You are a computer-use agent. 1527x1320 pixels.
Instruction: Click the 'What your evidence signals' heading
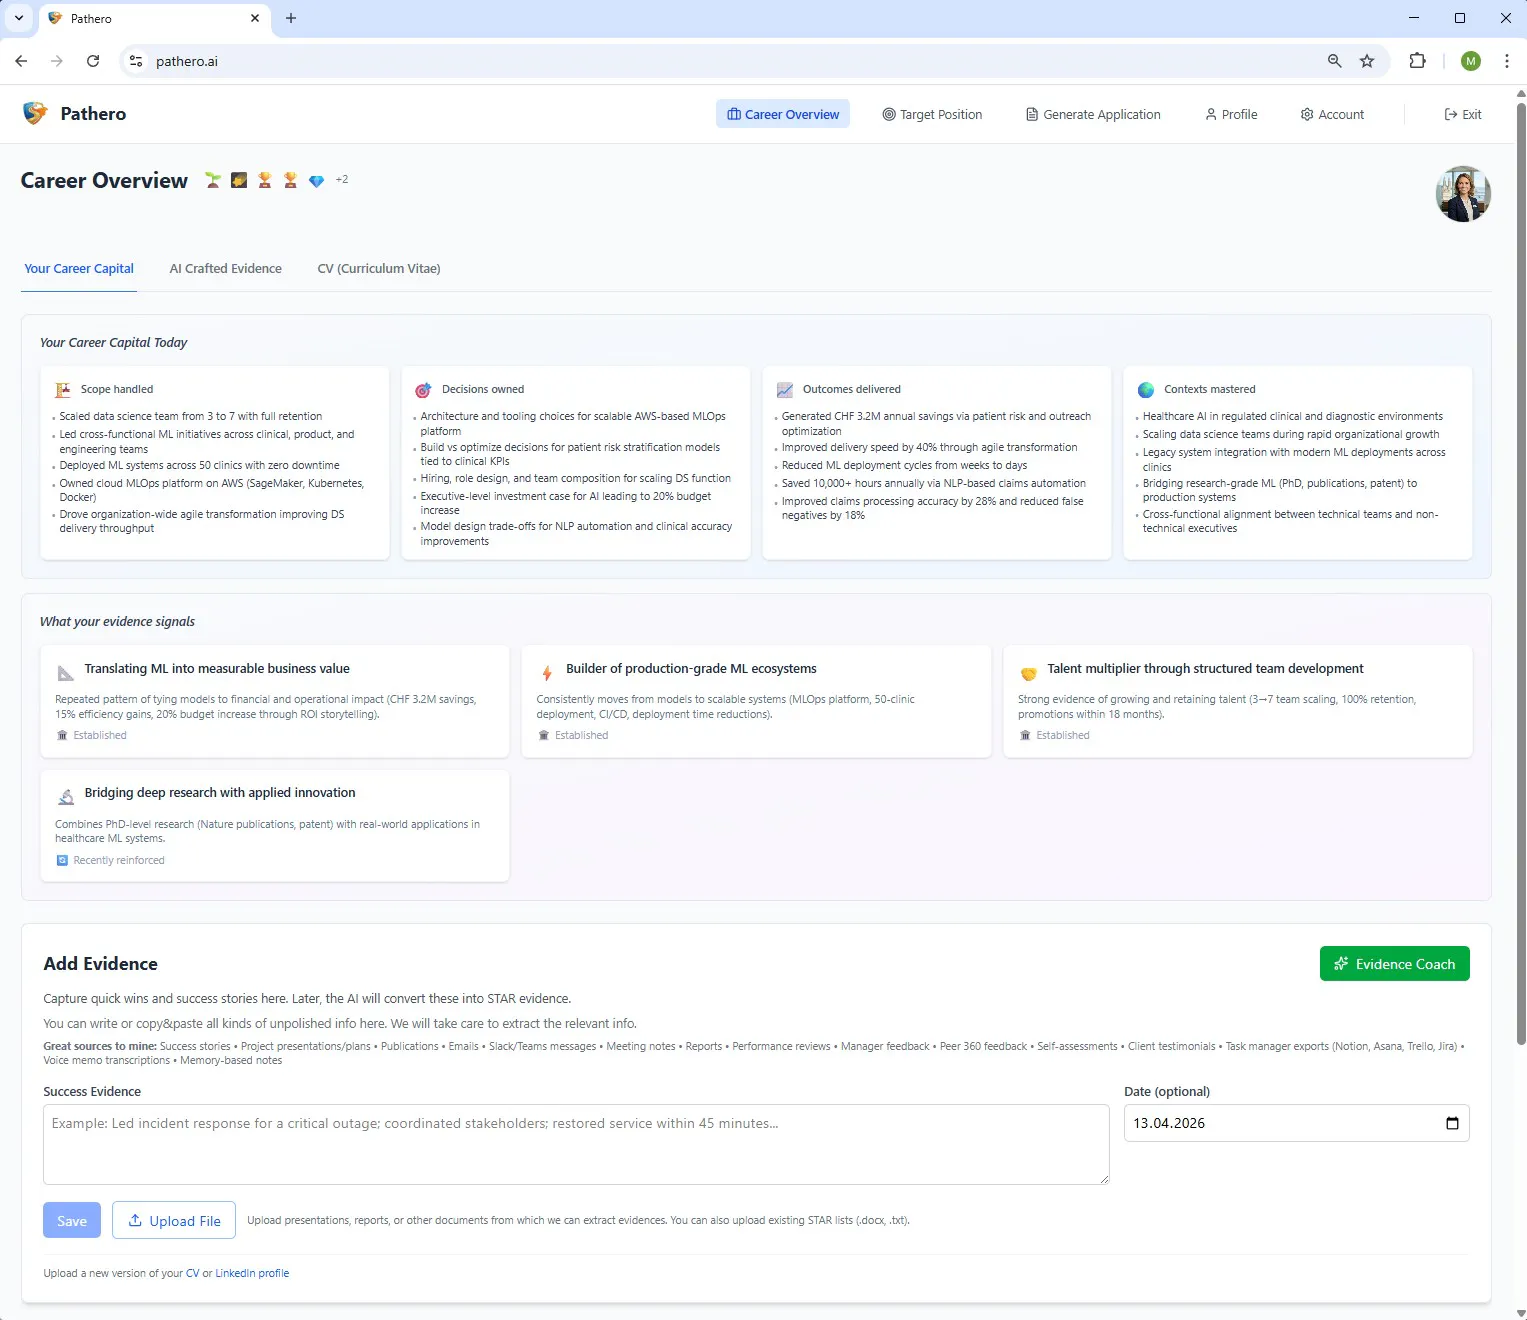coord(117,621)
